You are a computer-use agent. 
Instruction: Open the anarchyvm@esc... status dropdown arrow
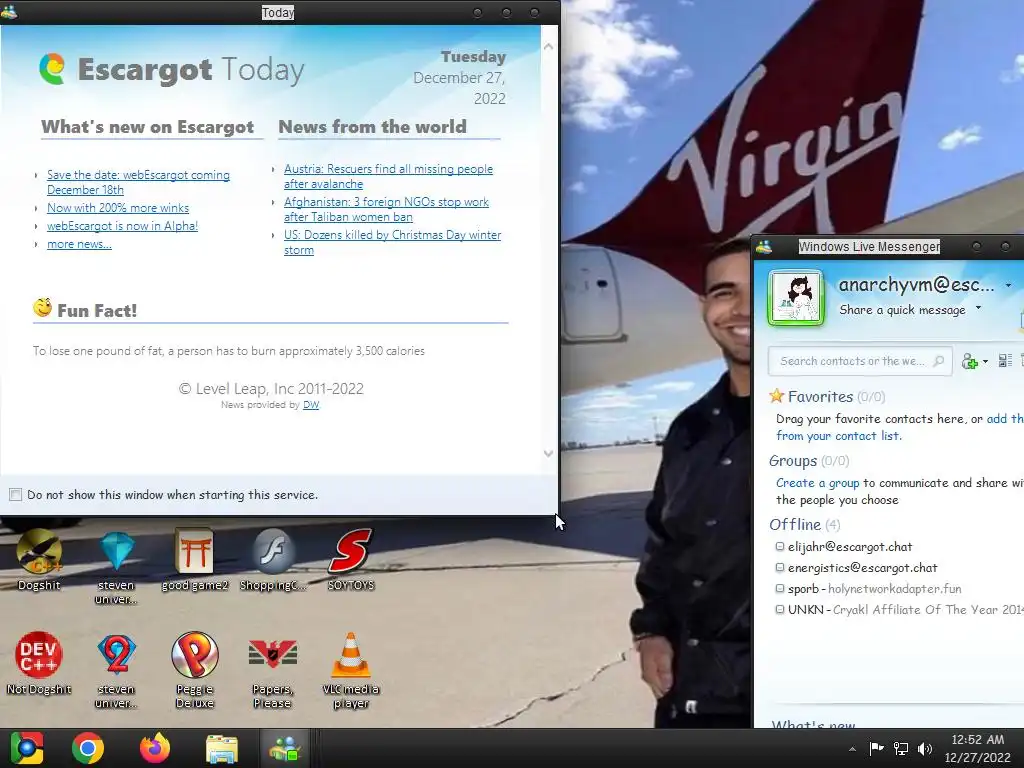[1008, 285]
